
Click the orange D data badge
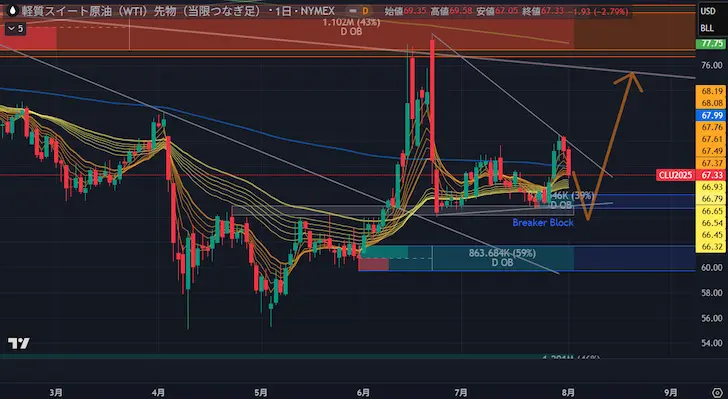pos(365,11)
